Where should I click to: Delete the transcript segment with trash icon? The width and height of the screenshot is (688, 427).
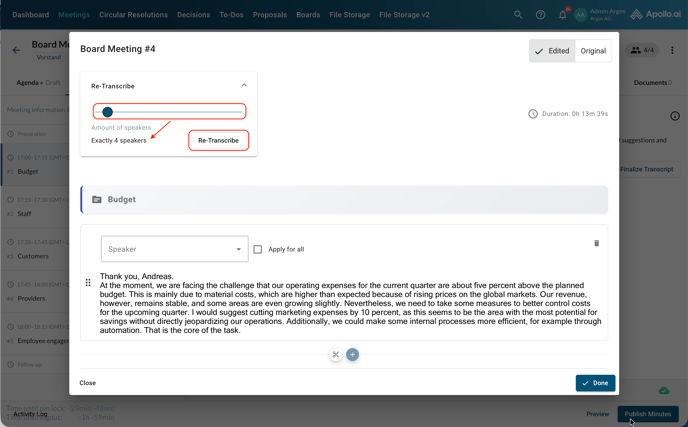596,243
